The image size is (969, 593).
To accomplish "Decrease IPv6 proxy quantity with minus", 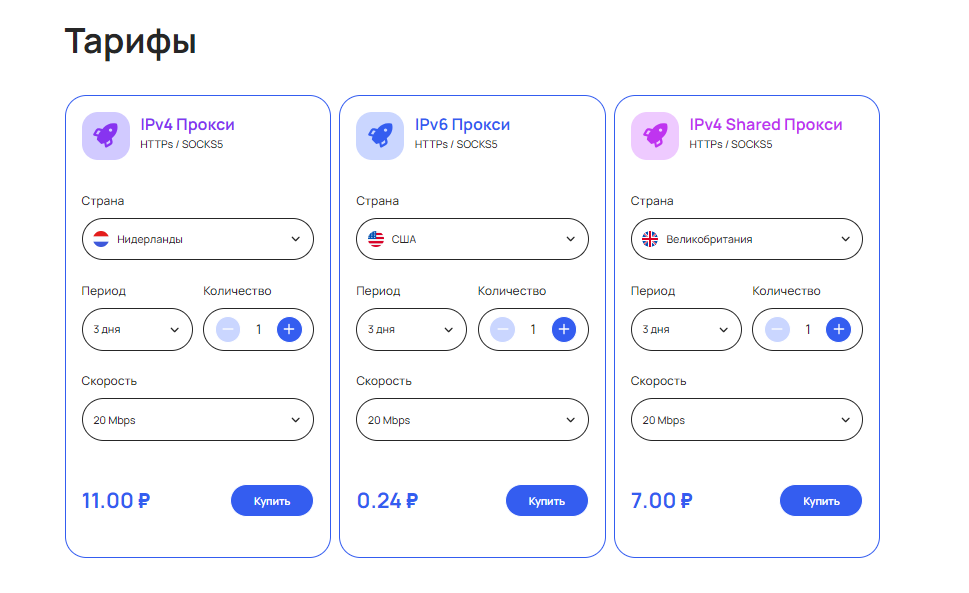I will tap(503, 329).
